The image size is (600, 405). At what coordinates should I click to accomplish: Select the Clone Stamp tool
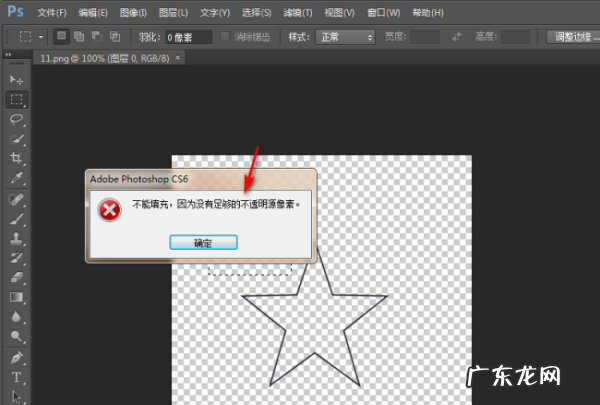point(17,239)
